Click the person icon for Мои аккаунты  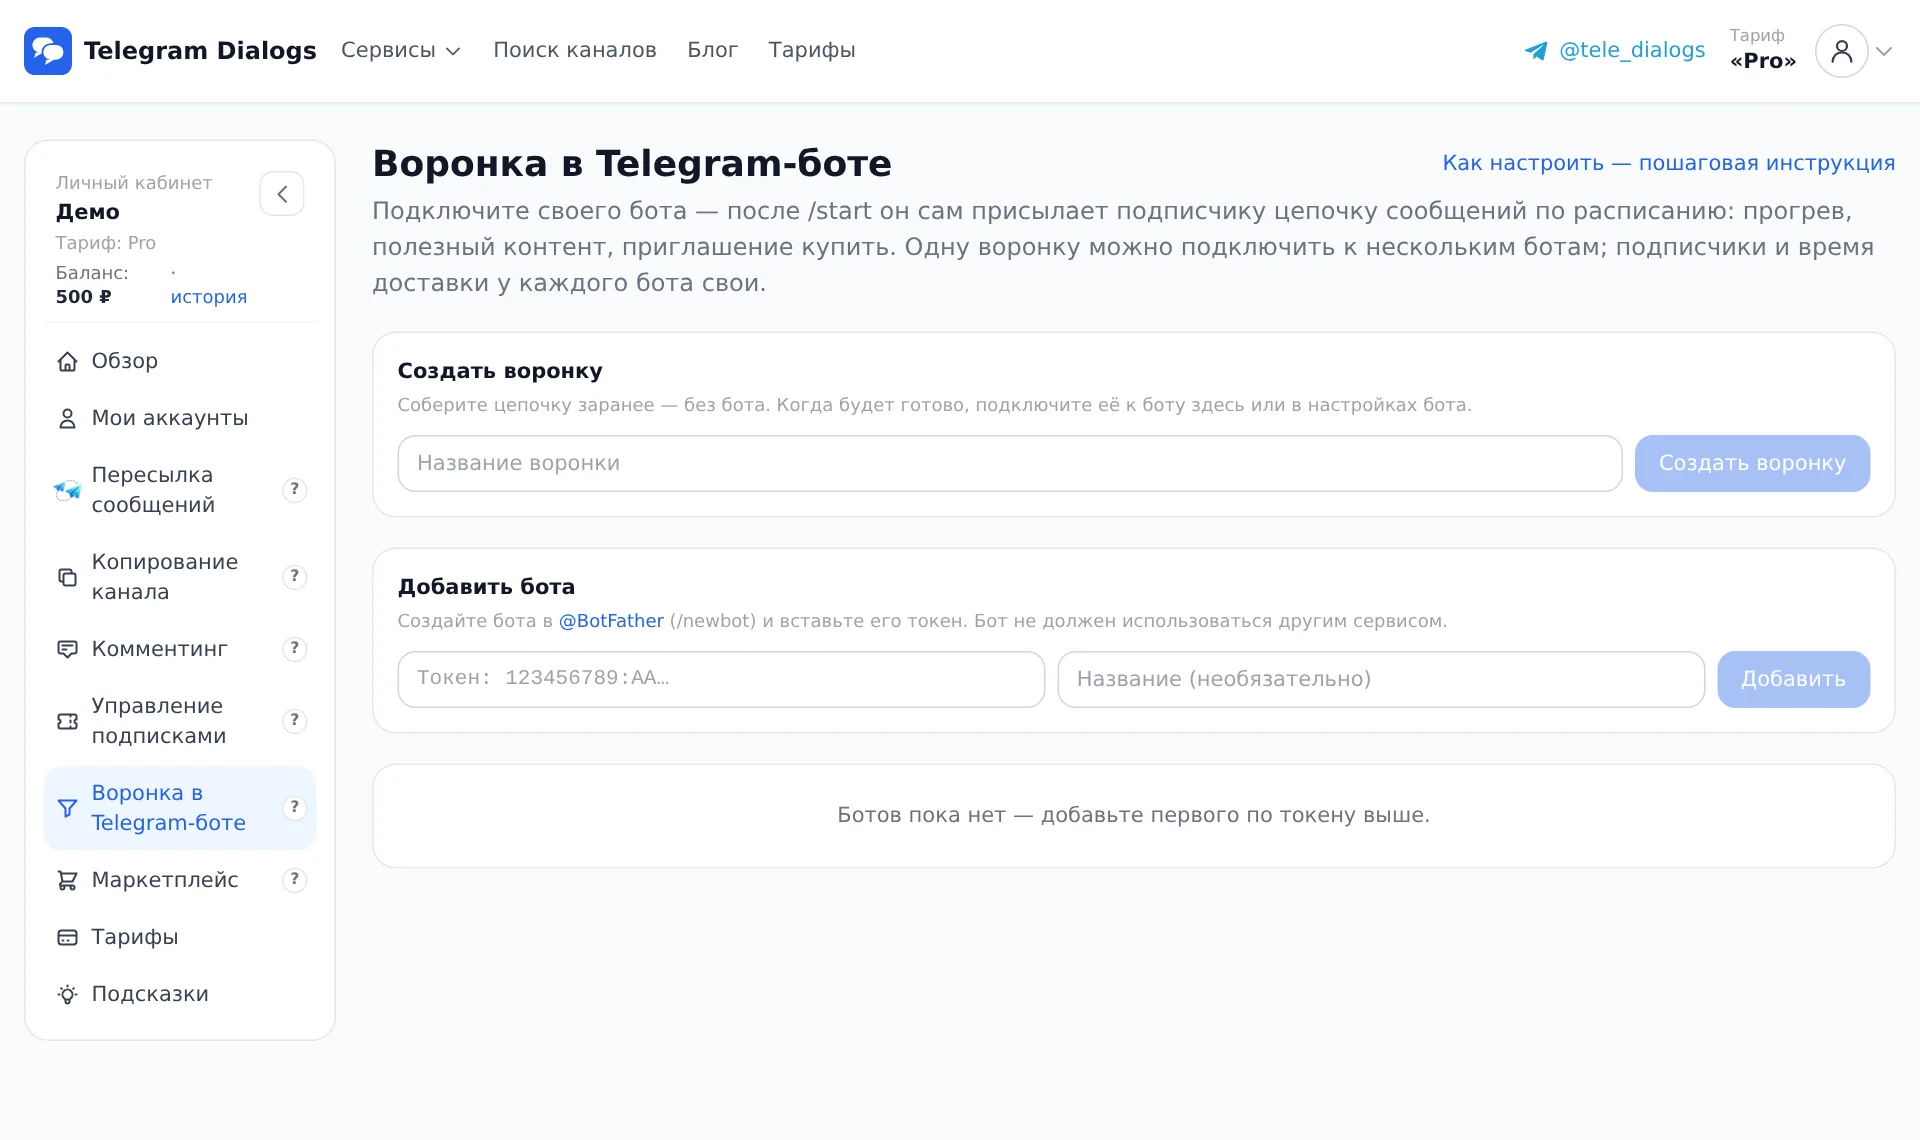(x=67, y=419)
